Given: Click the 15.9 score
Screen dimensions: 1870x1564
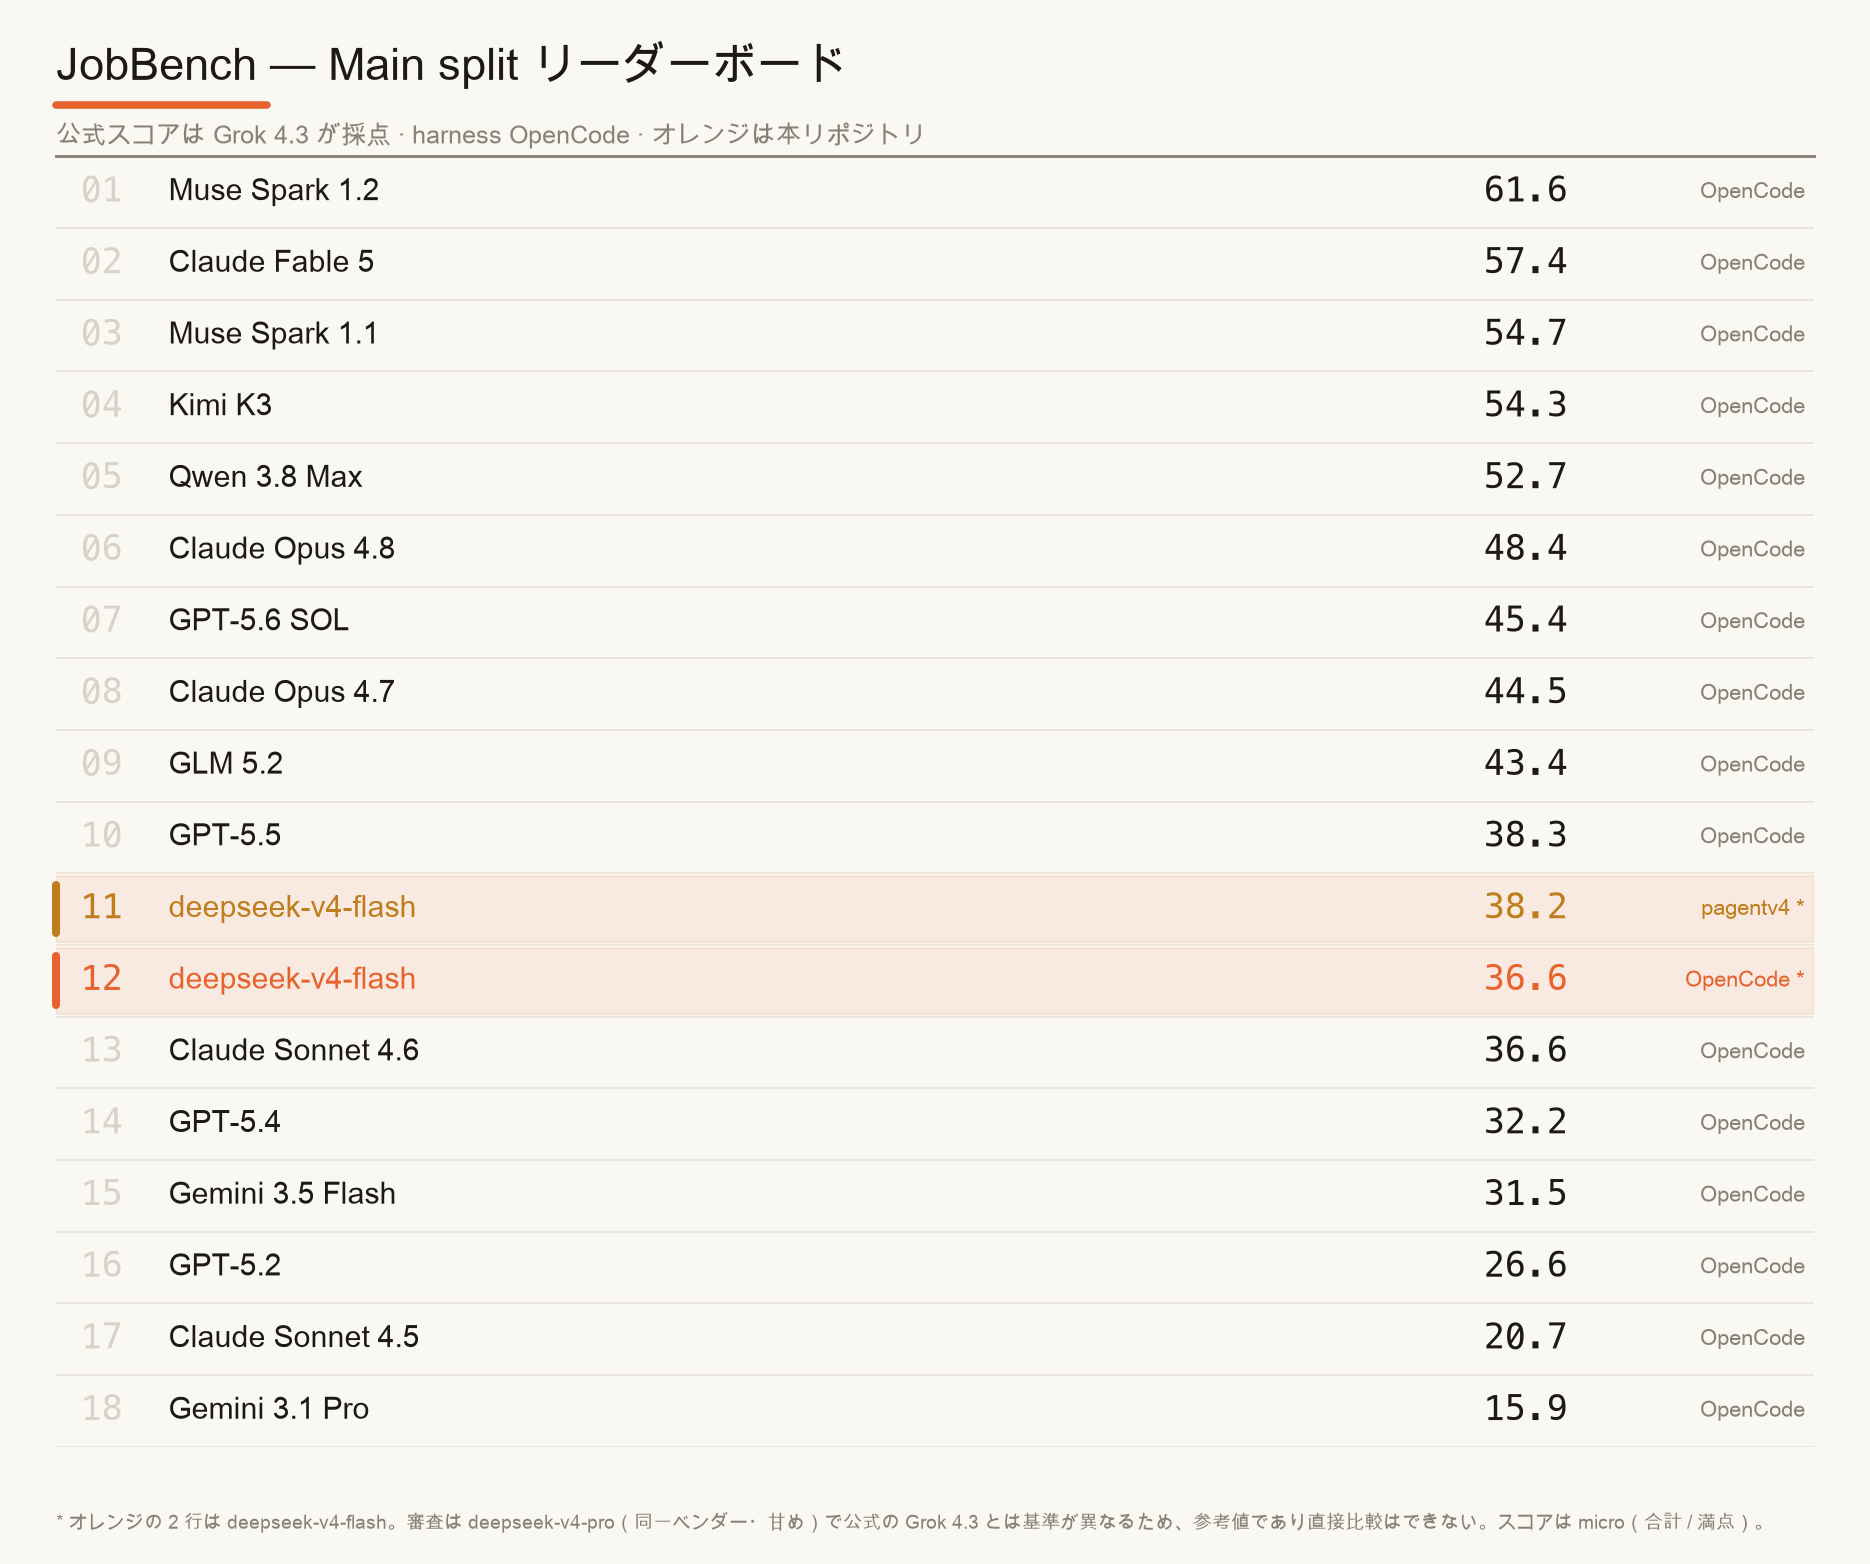Looking at the screenshot, I should tap(1525, 1409).
